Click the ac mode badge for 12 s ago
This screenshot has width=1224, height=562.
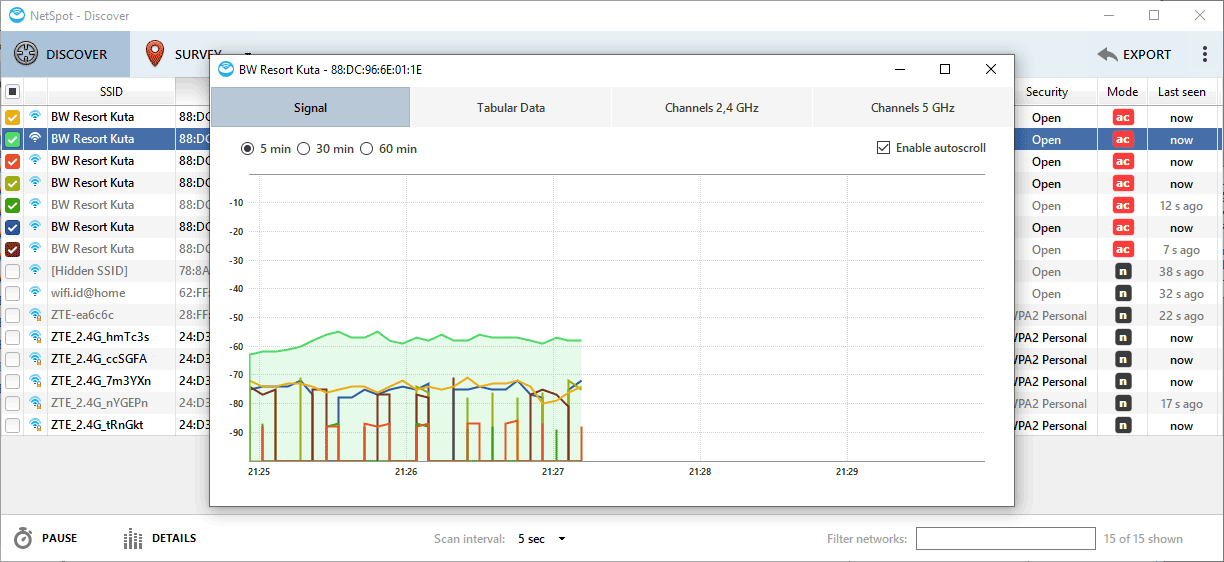1123,205
